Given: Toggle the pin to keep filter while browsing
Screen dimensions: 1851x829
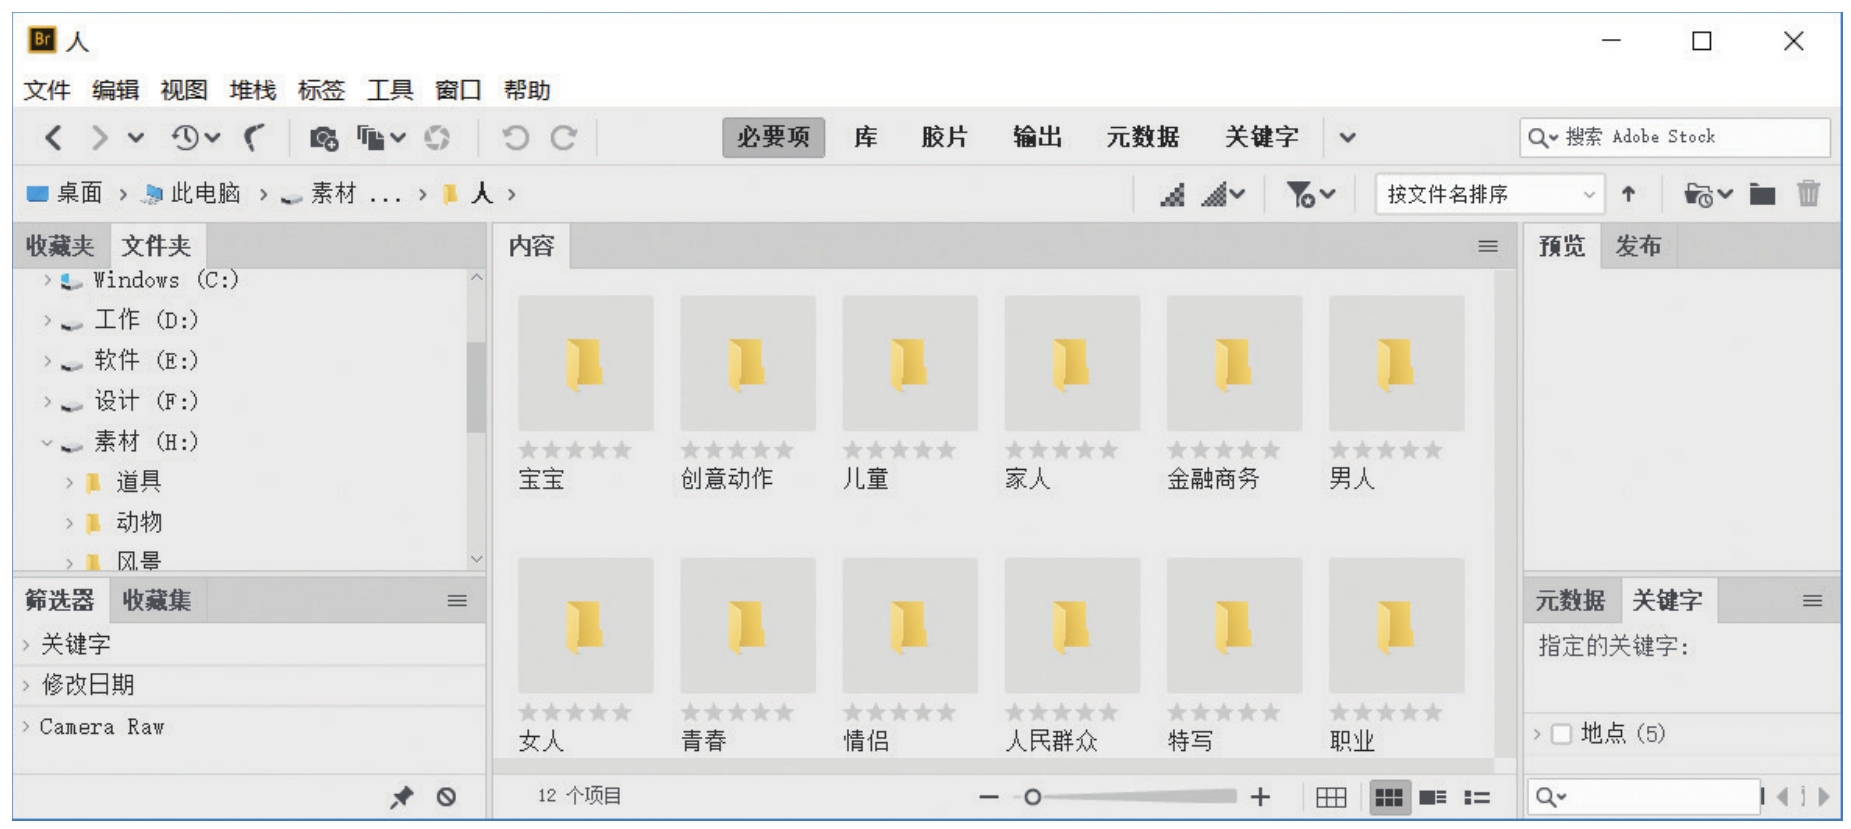Looking at the screenshot, I should coord(401,797).
